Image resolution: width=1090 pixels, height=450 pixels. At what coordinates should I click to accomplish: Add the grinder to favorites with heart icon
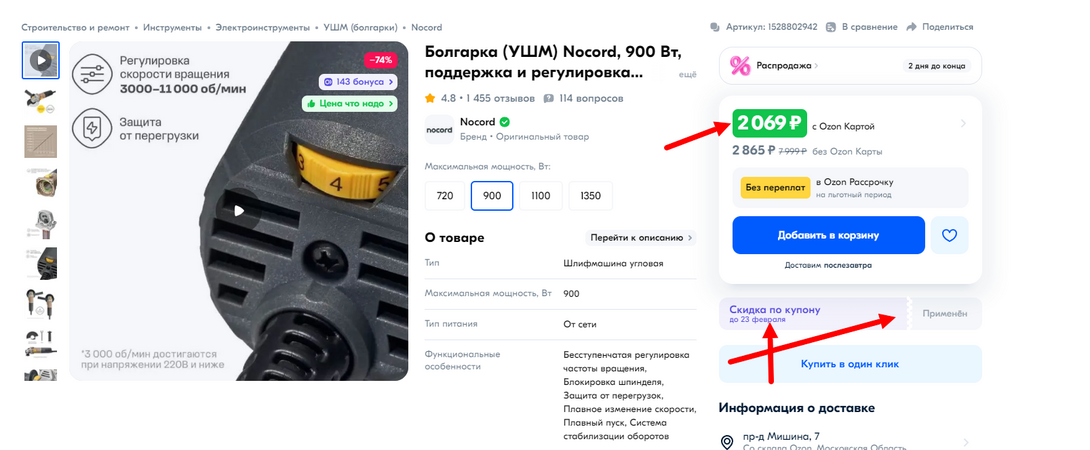pyautogui.click(x=950, y=235)
